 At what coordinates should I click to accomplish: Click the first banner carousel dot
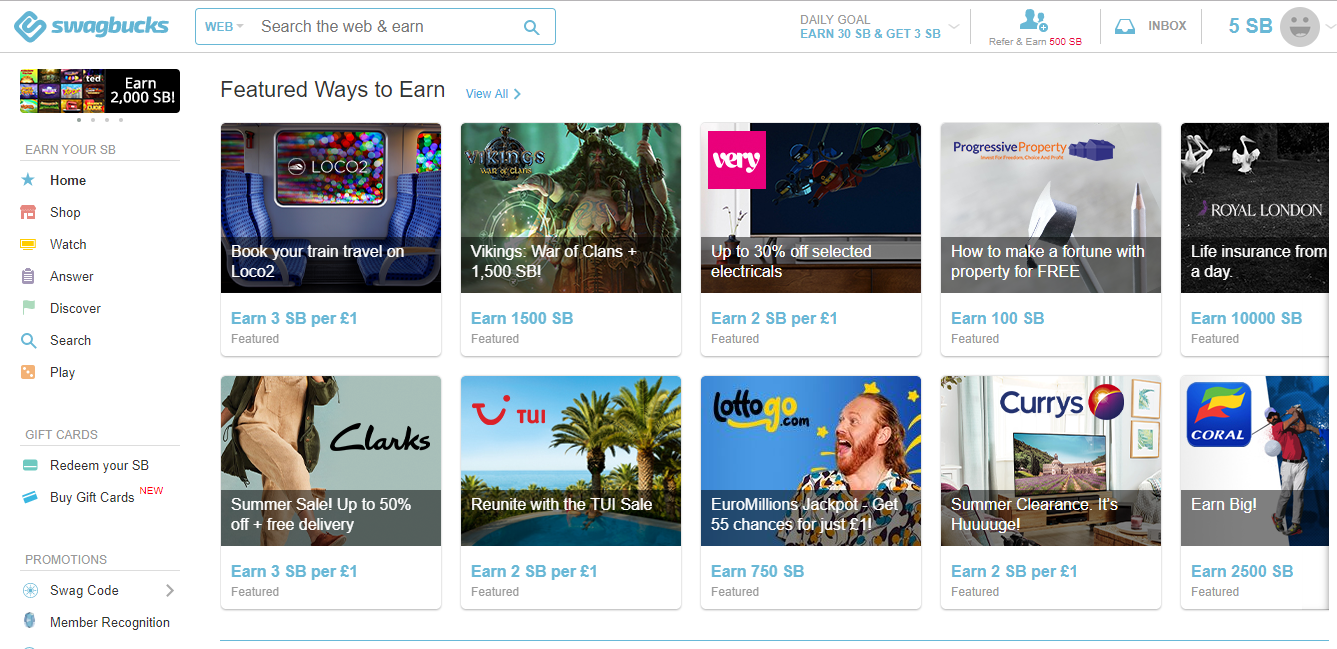79,120
